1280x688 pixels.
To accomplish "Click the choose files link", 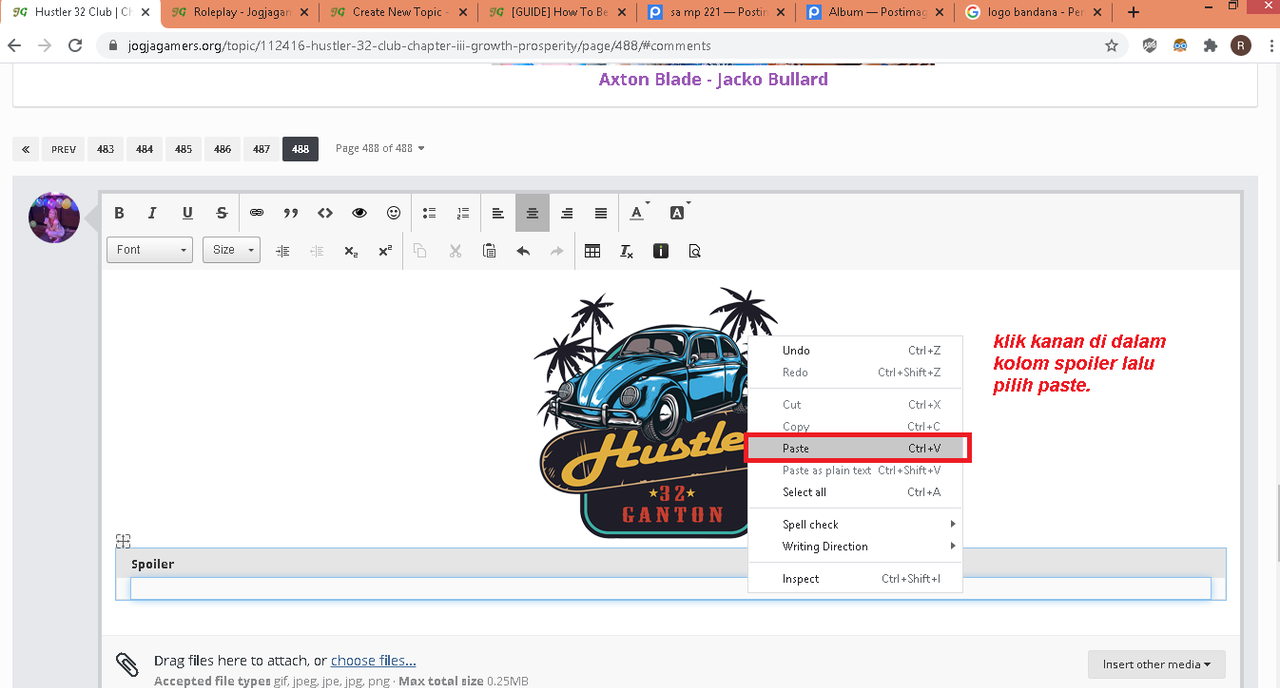I will click(373, 660).
